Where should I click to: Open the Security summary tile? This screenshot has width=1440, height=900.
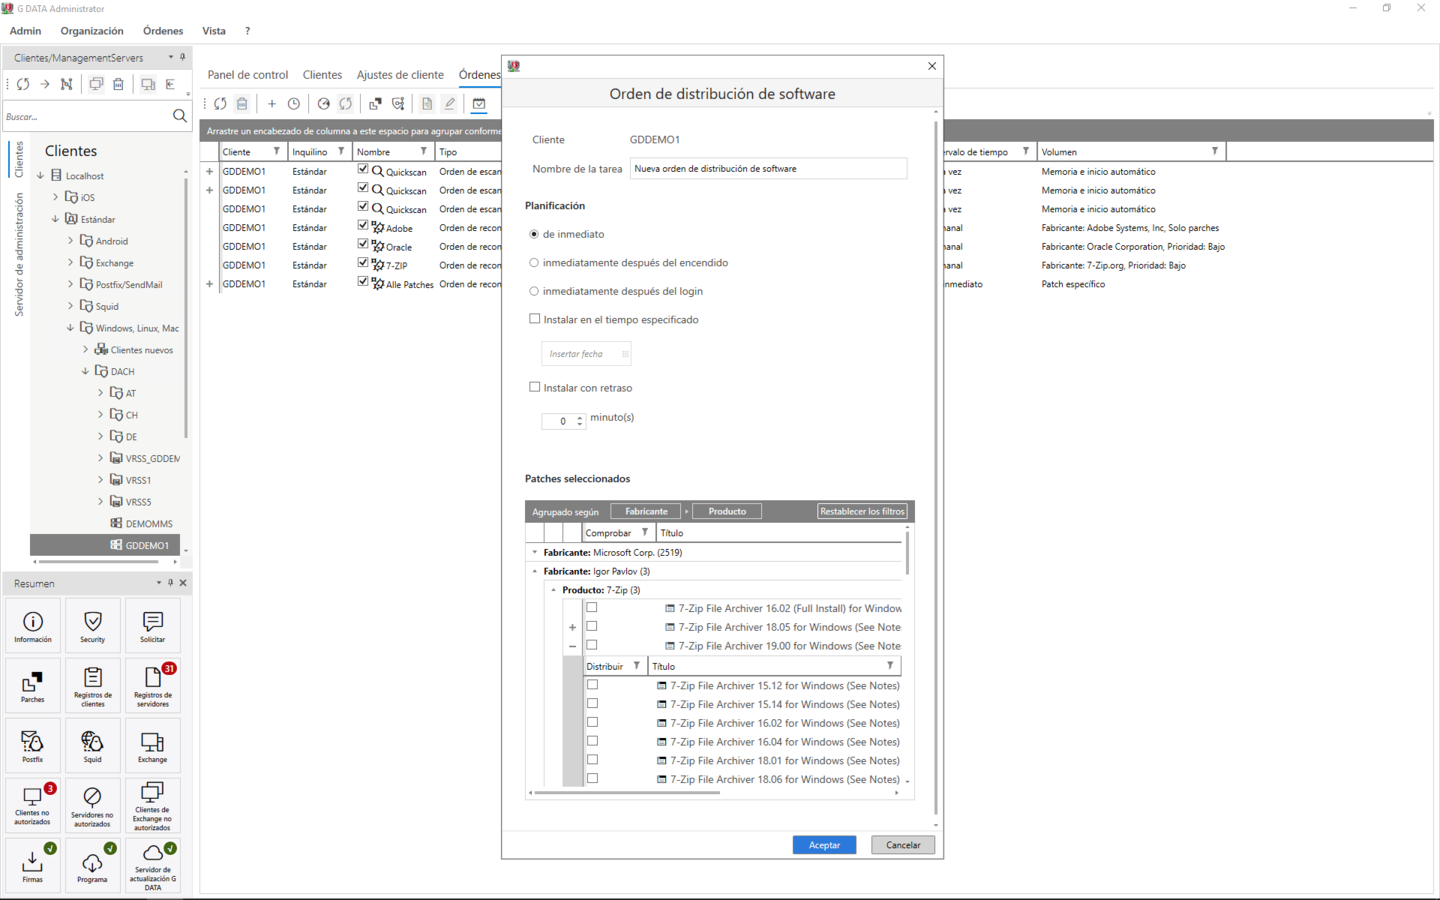coord(93,626)
